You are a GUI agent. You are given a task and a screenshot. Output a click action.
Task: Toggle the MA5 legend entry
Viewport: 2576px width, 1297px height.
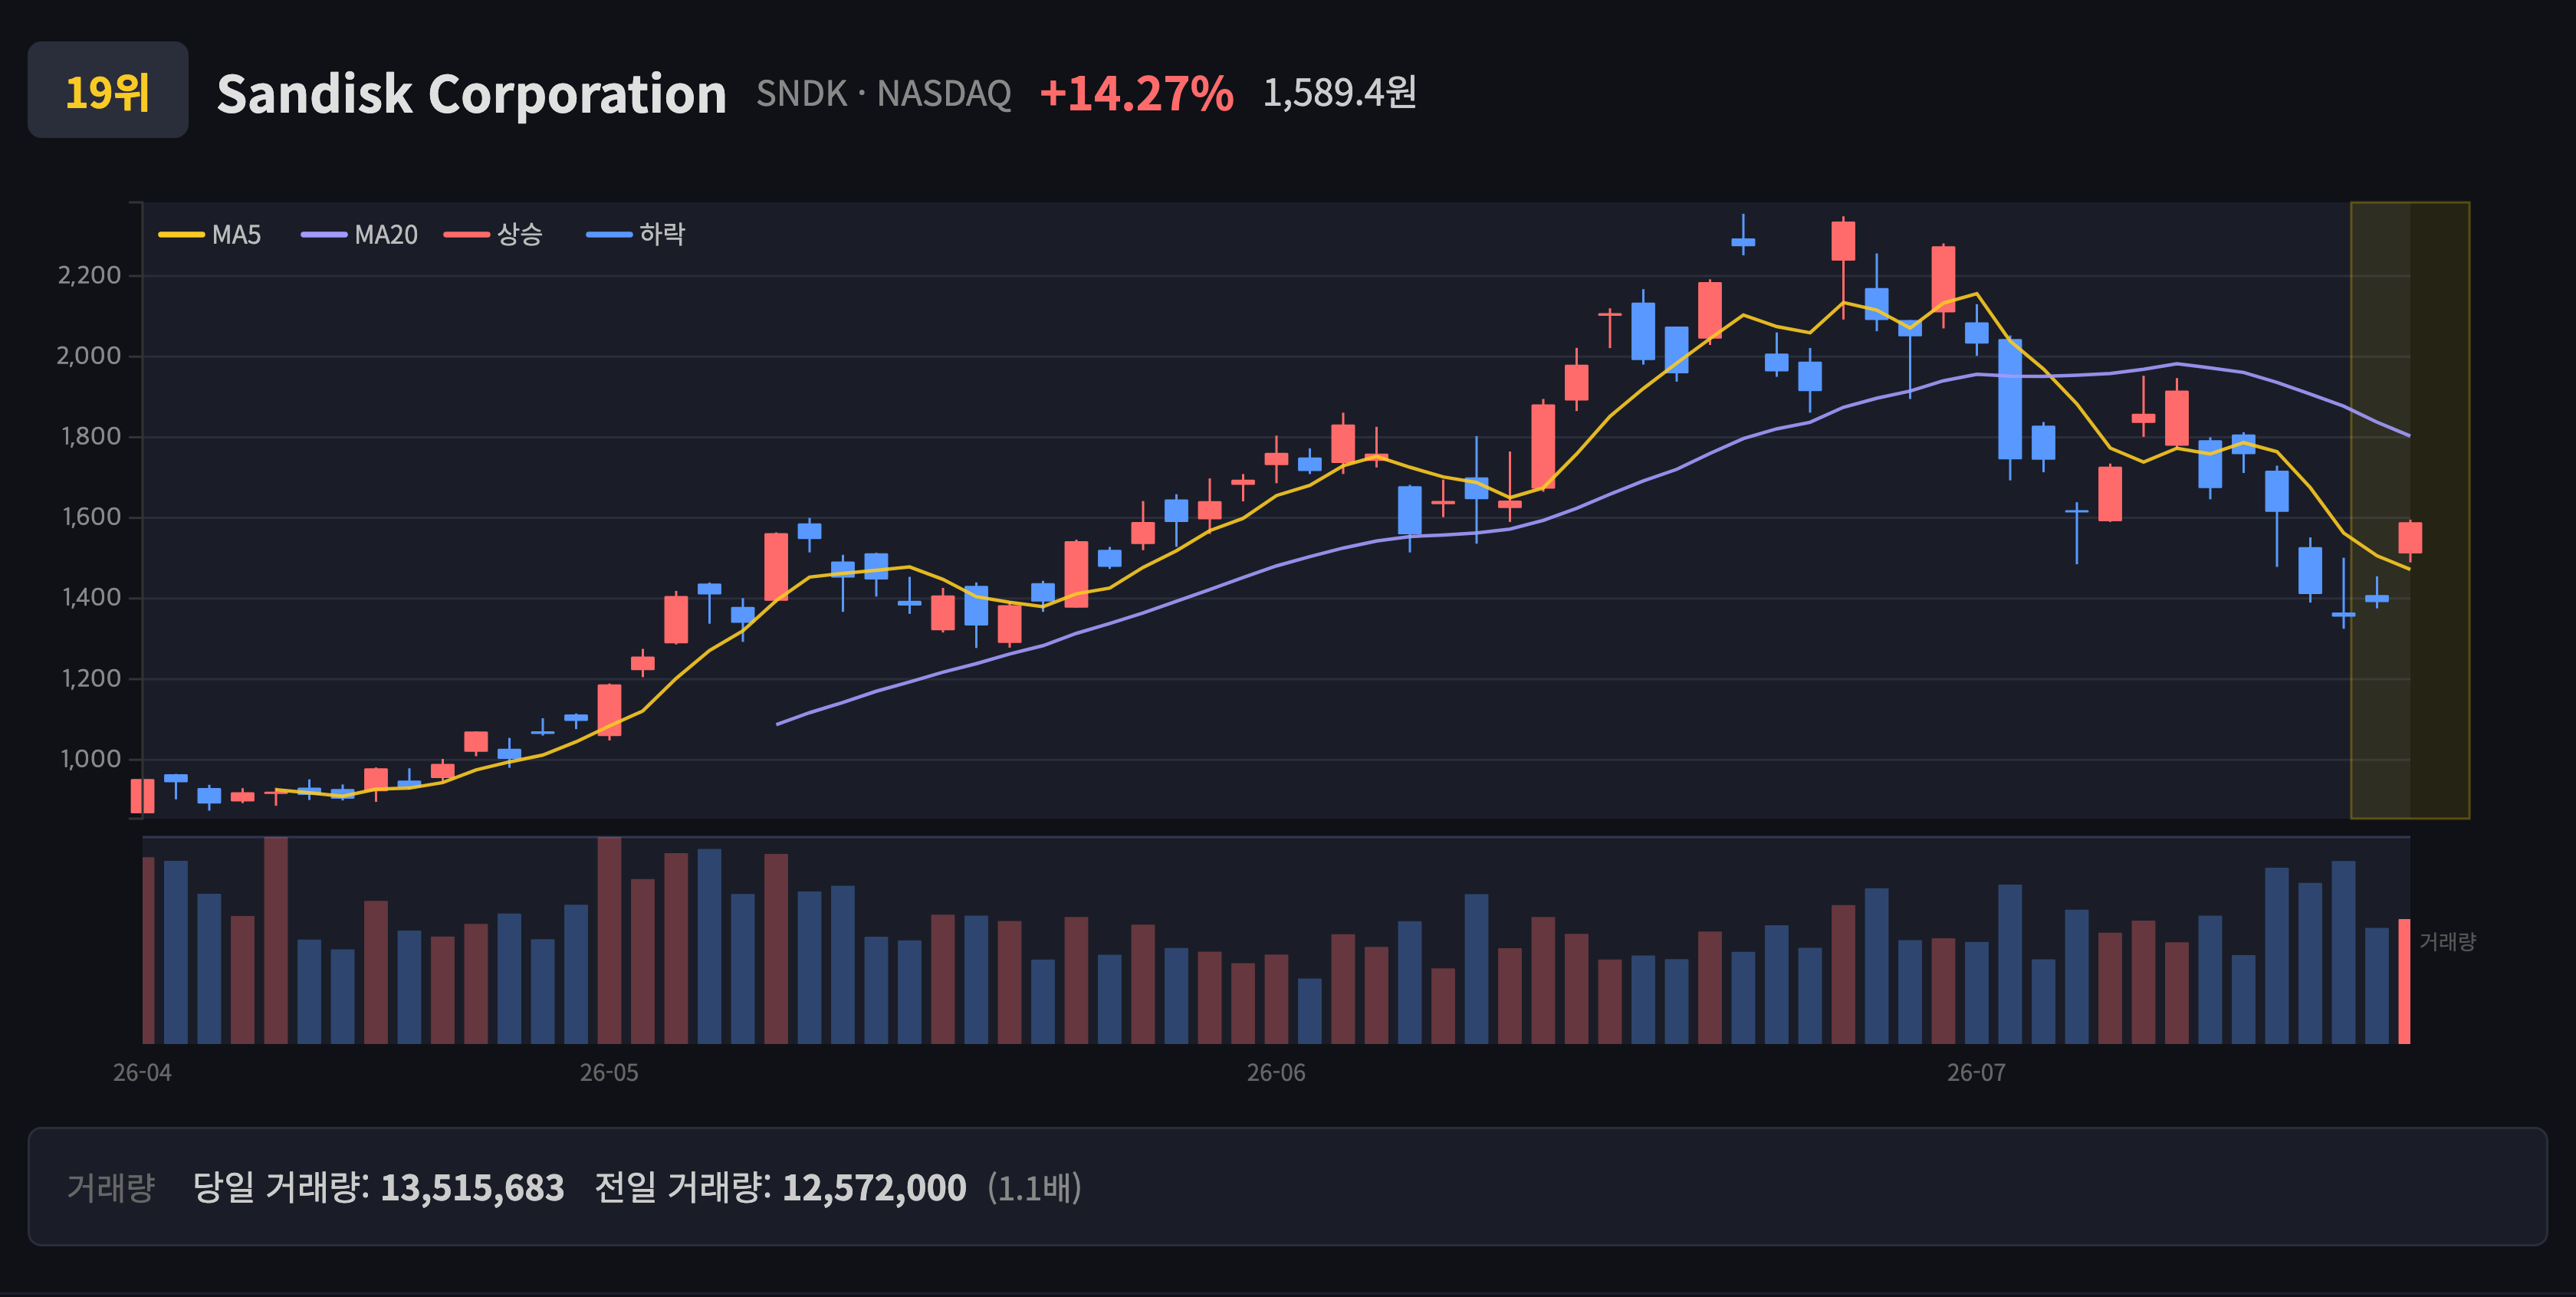pyautogui.click(x=210, y=234)
